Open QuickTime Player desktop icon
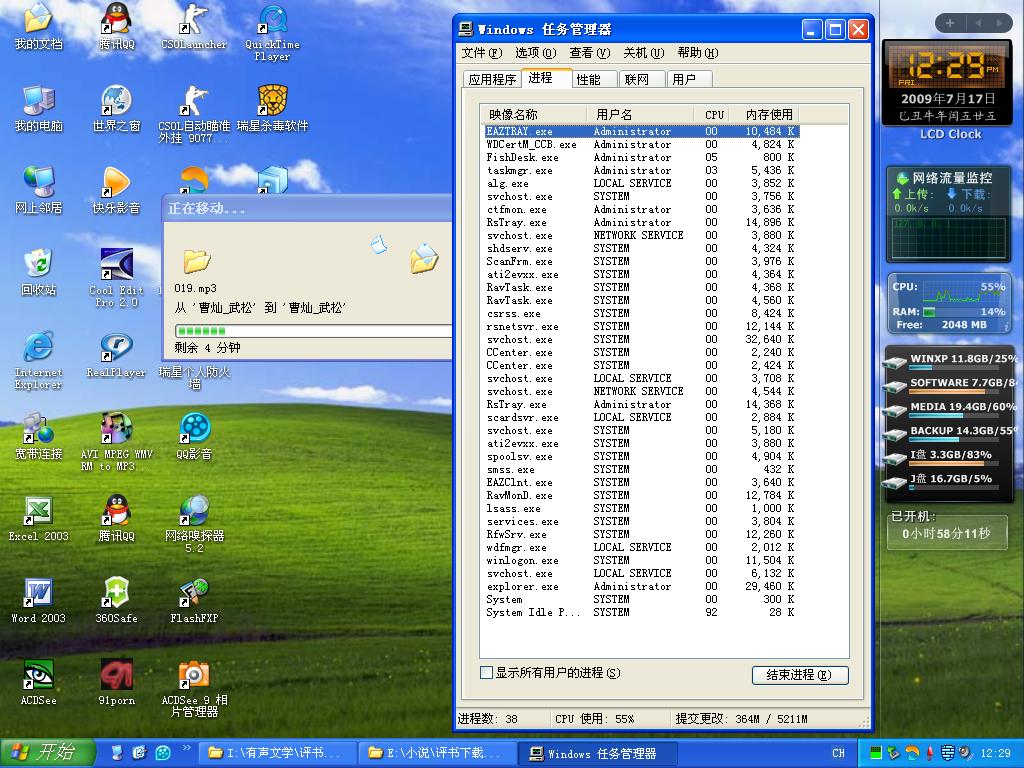The width and height of the screenshot is (1024, 768). 272,22
